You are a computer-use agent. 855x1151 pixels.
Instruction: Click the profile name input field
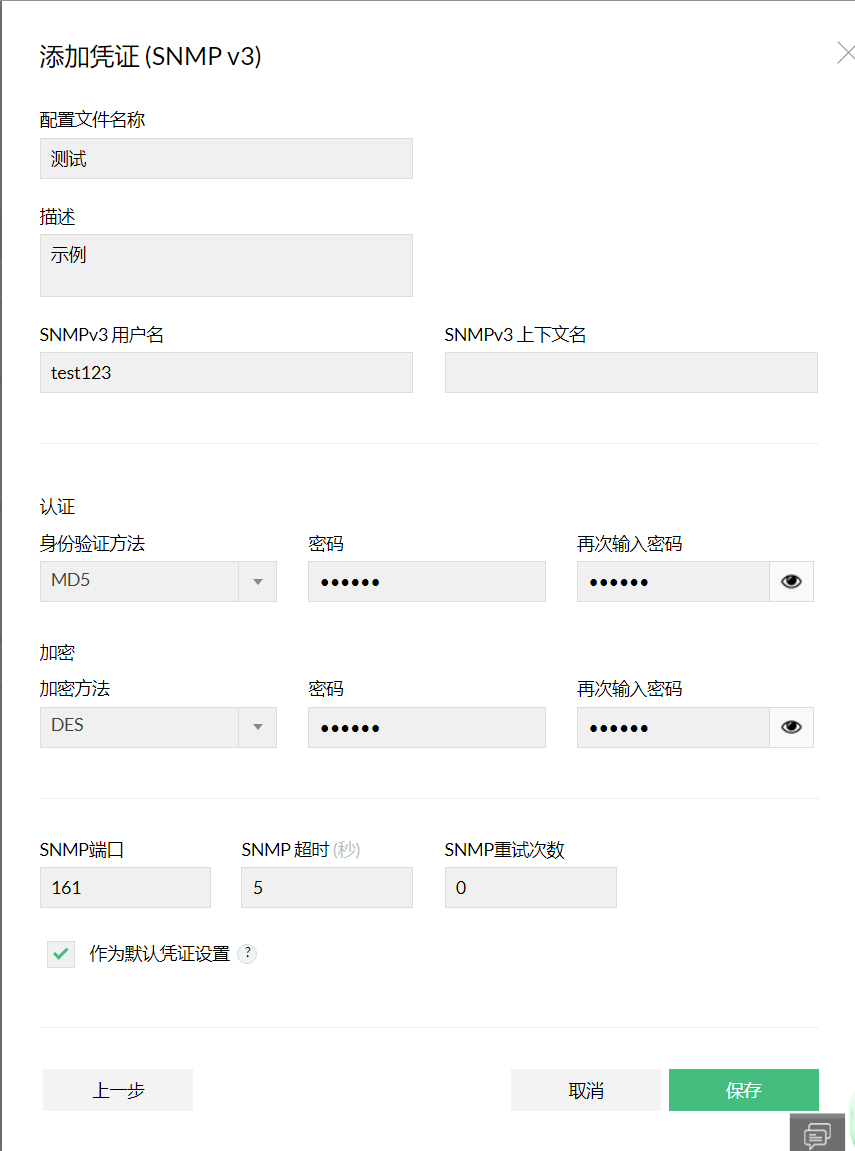coord(226,159)
